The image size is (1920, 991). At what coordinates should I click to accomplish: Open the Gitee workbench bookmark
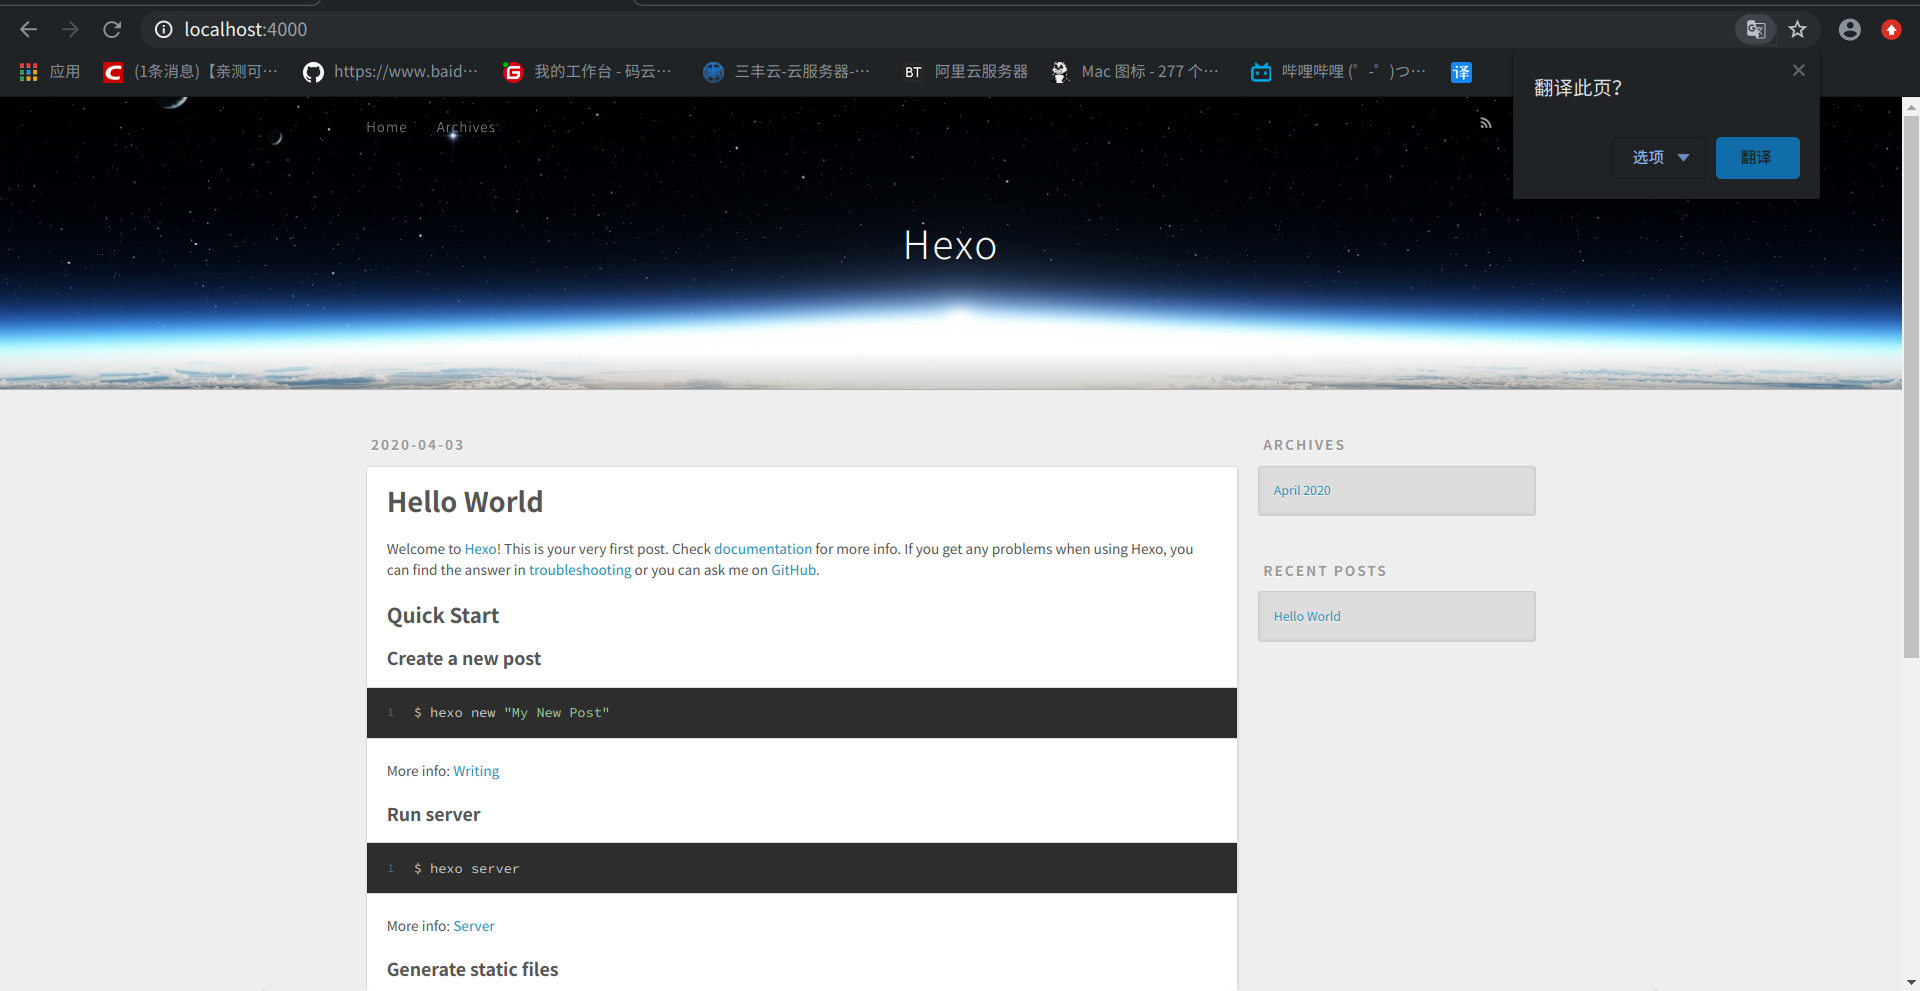pos(588,72)
